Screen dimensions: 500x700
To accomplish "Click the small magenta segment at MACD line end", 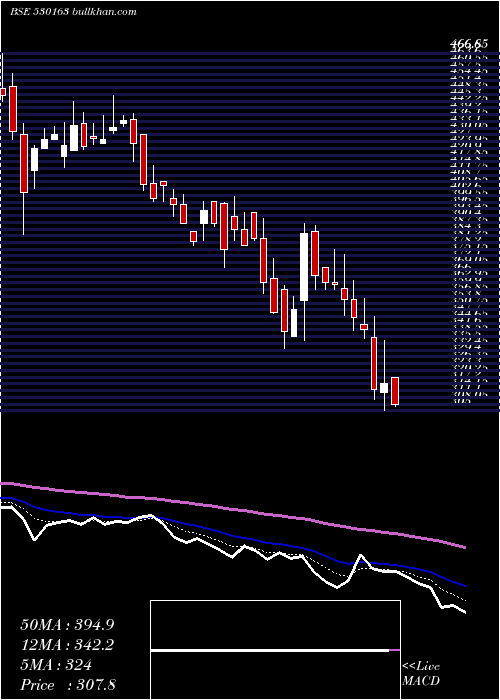I will (x=395, y=650).
